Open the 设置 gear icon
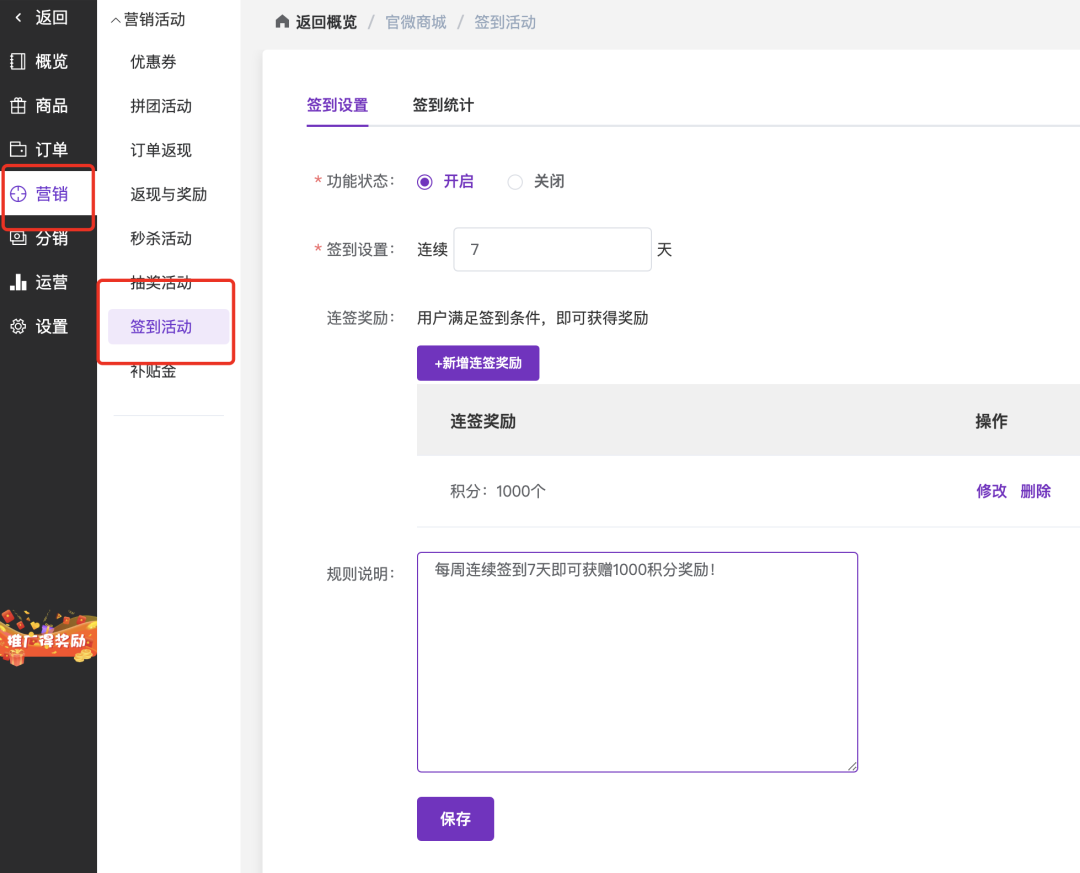 18,326
